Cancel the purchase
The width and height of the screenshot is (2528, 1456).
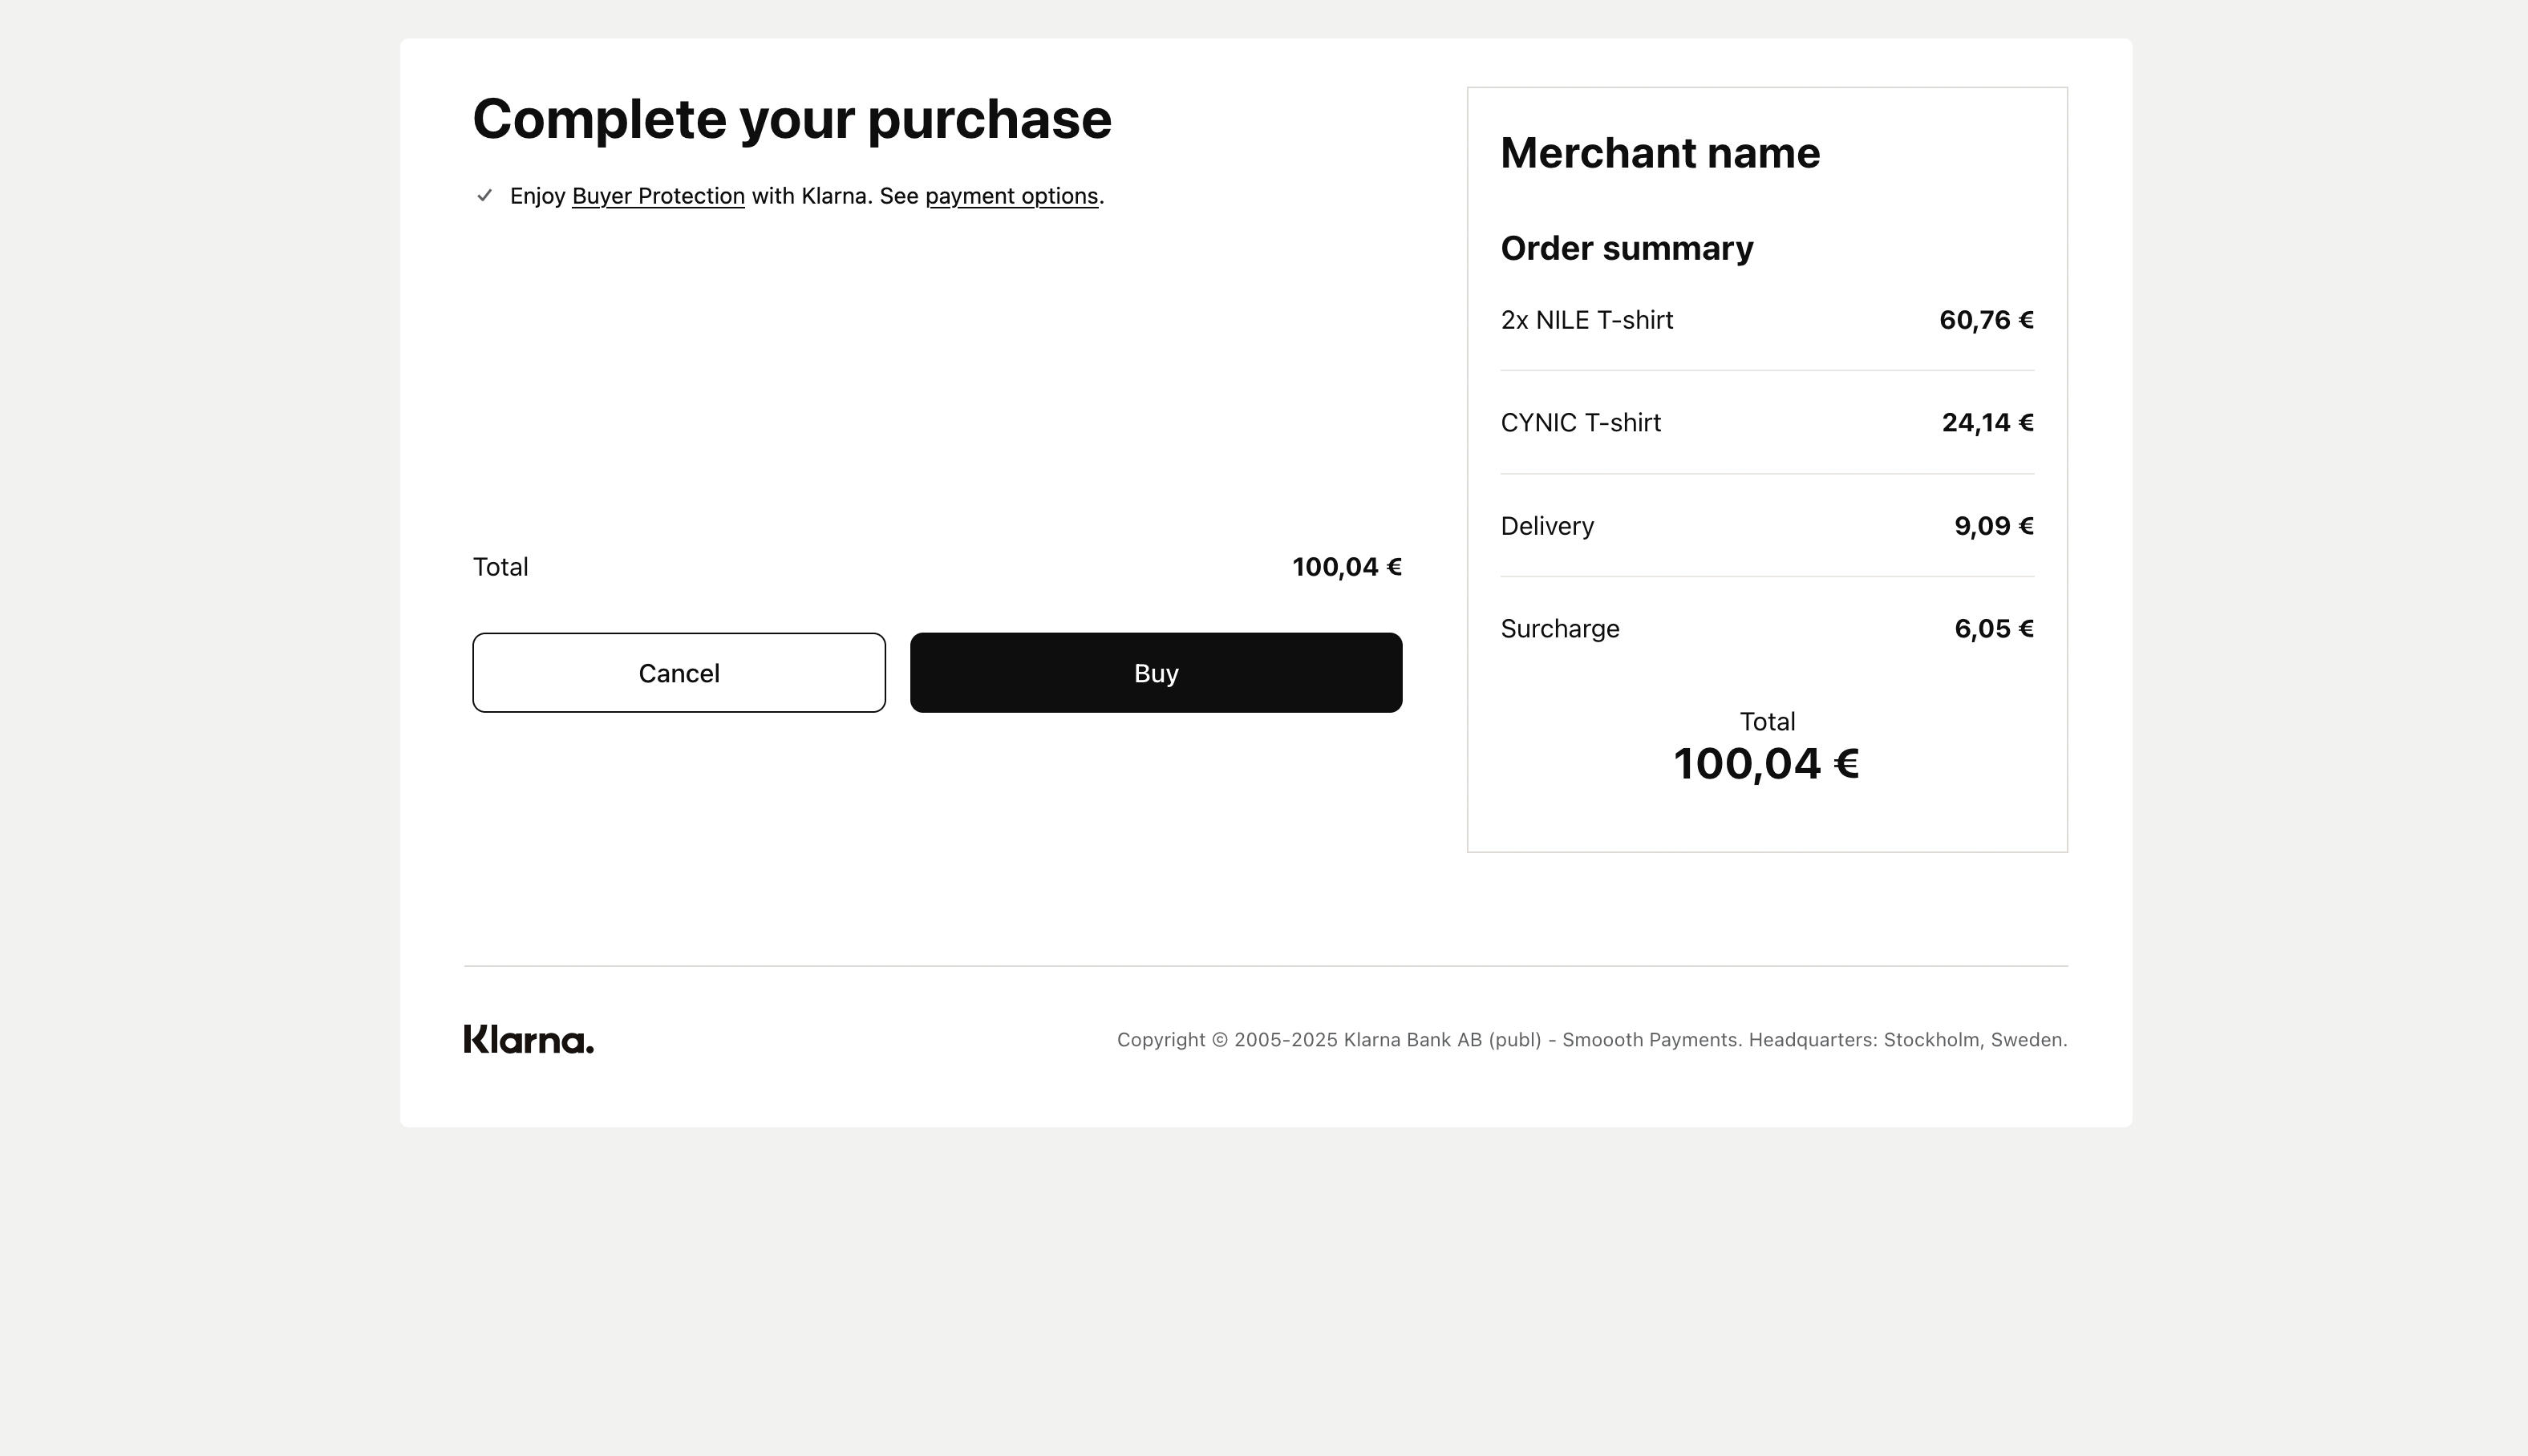pos(679,672)
